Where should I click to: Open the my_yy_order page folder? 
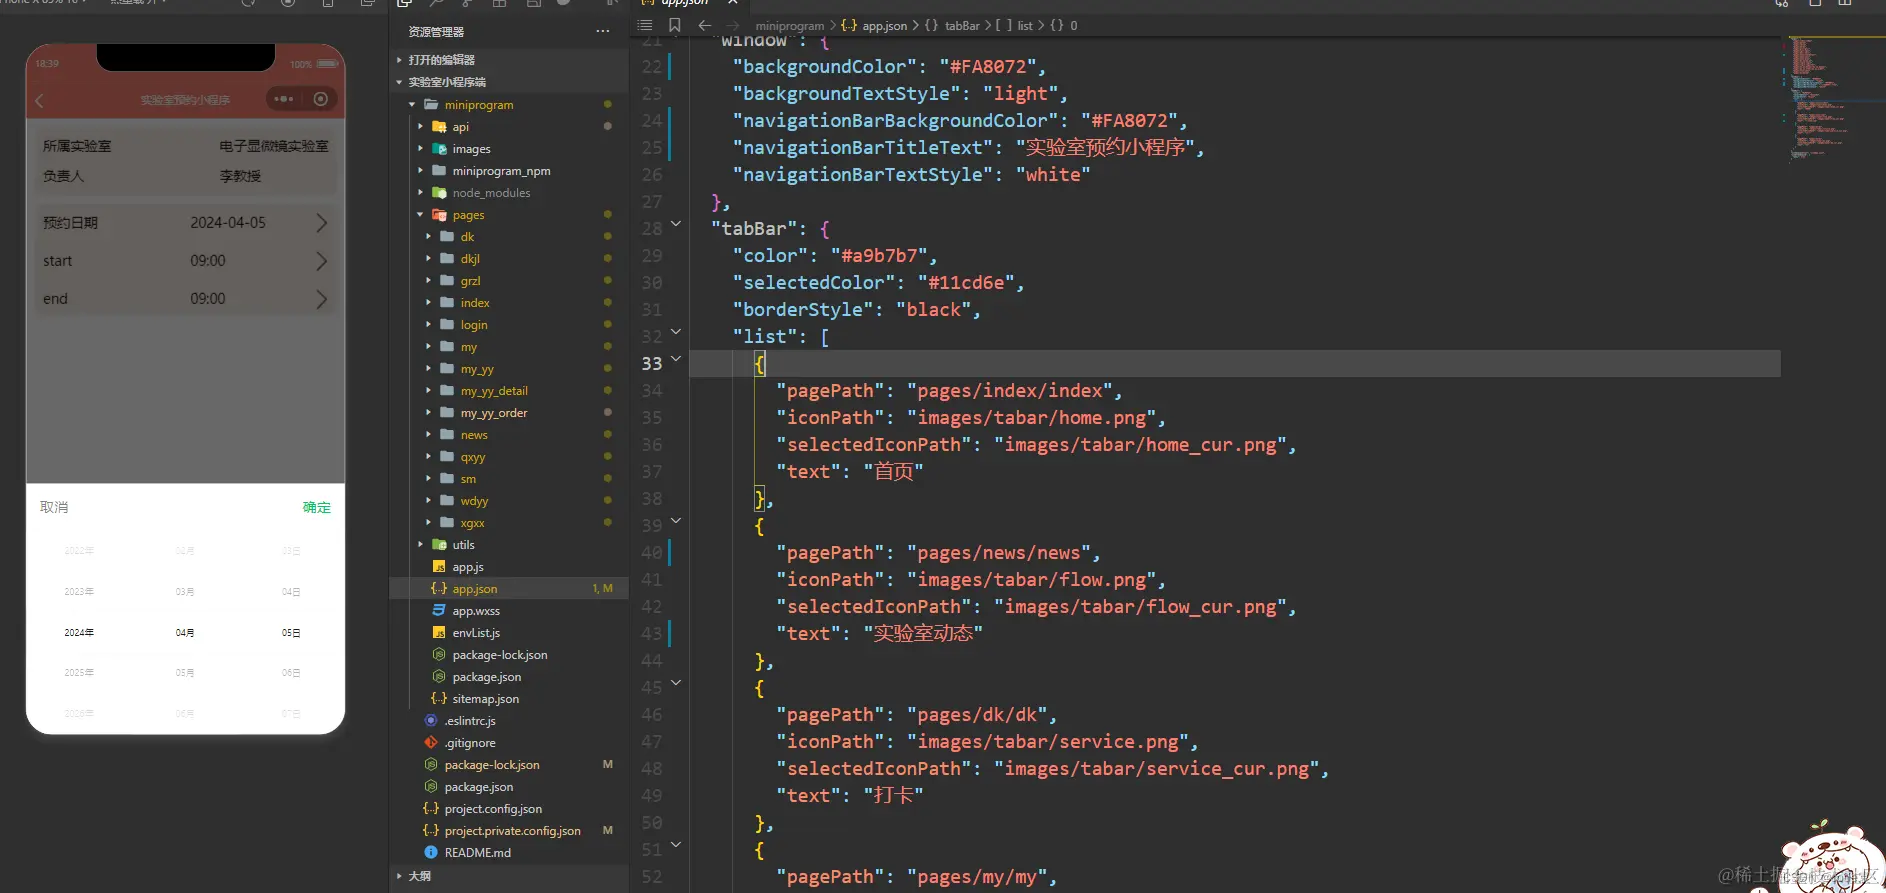pyautogui.click(x=494, y=413)
